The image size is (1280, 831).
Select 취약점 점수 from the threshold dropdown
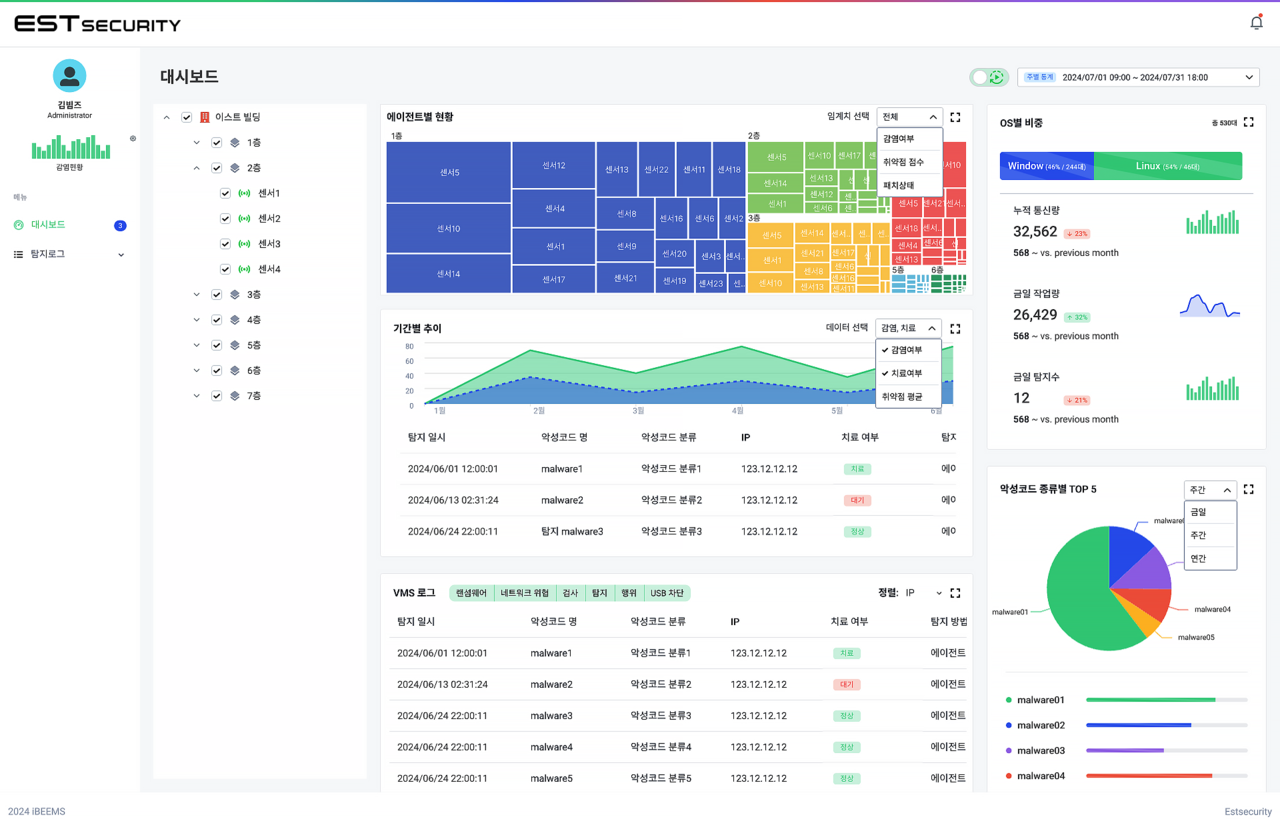click(904, 162)
